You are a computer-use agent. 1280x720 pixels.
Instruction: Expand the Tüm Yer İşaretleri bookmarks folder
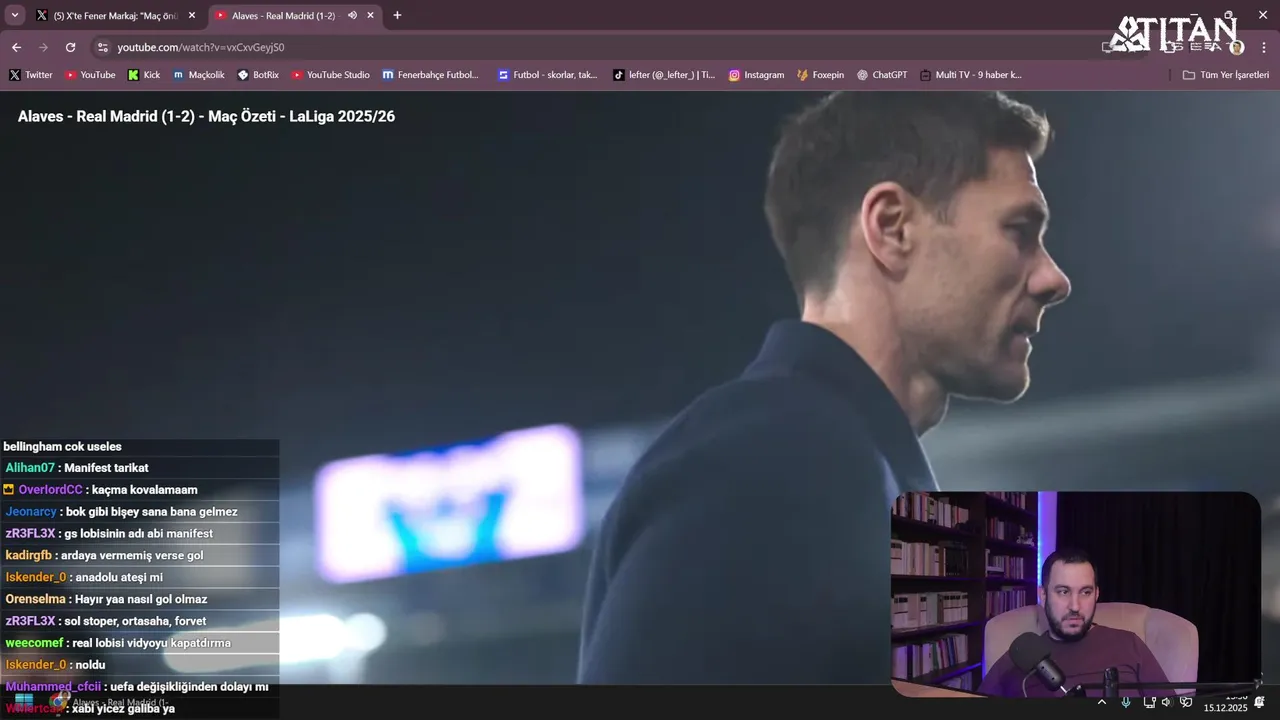pyautogui.click(x=1225, y=75)
